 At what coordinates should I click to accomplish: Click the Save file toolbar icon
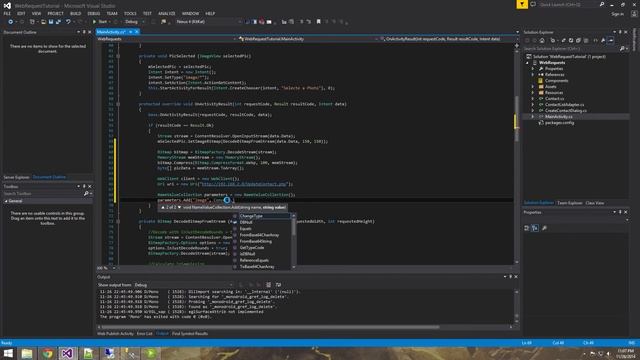pyautogui.click(x=51, y=22)
